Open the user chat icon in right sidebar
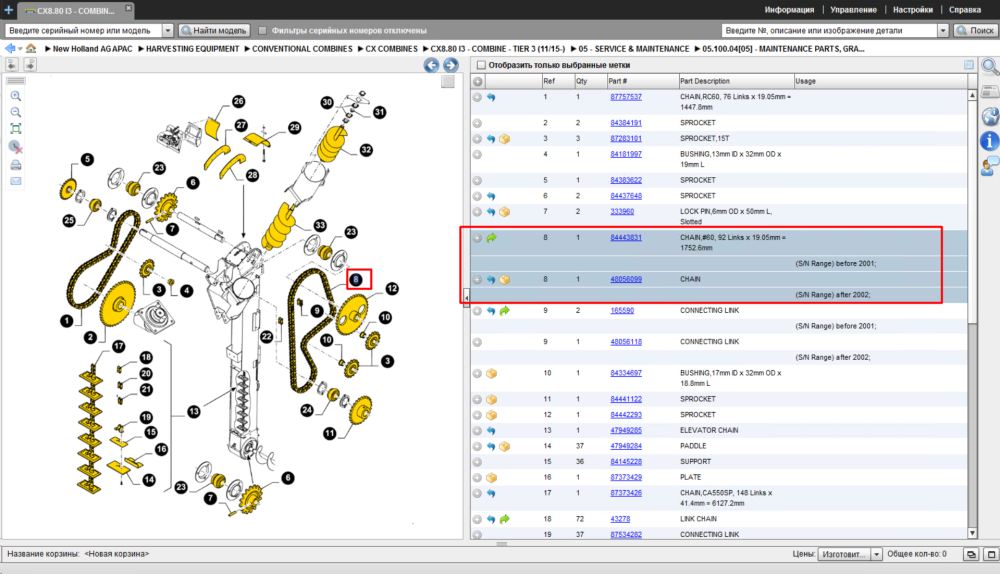 989,166
